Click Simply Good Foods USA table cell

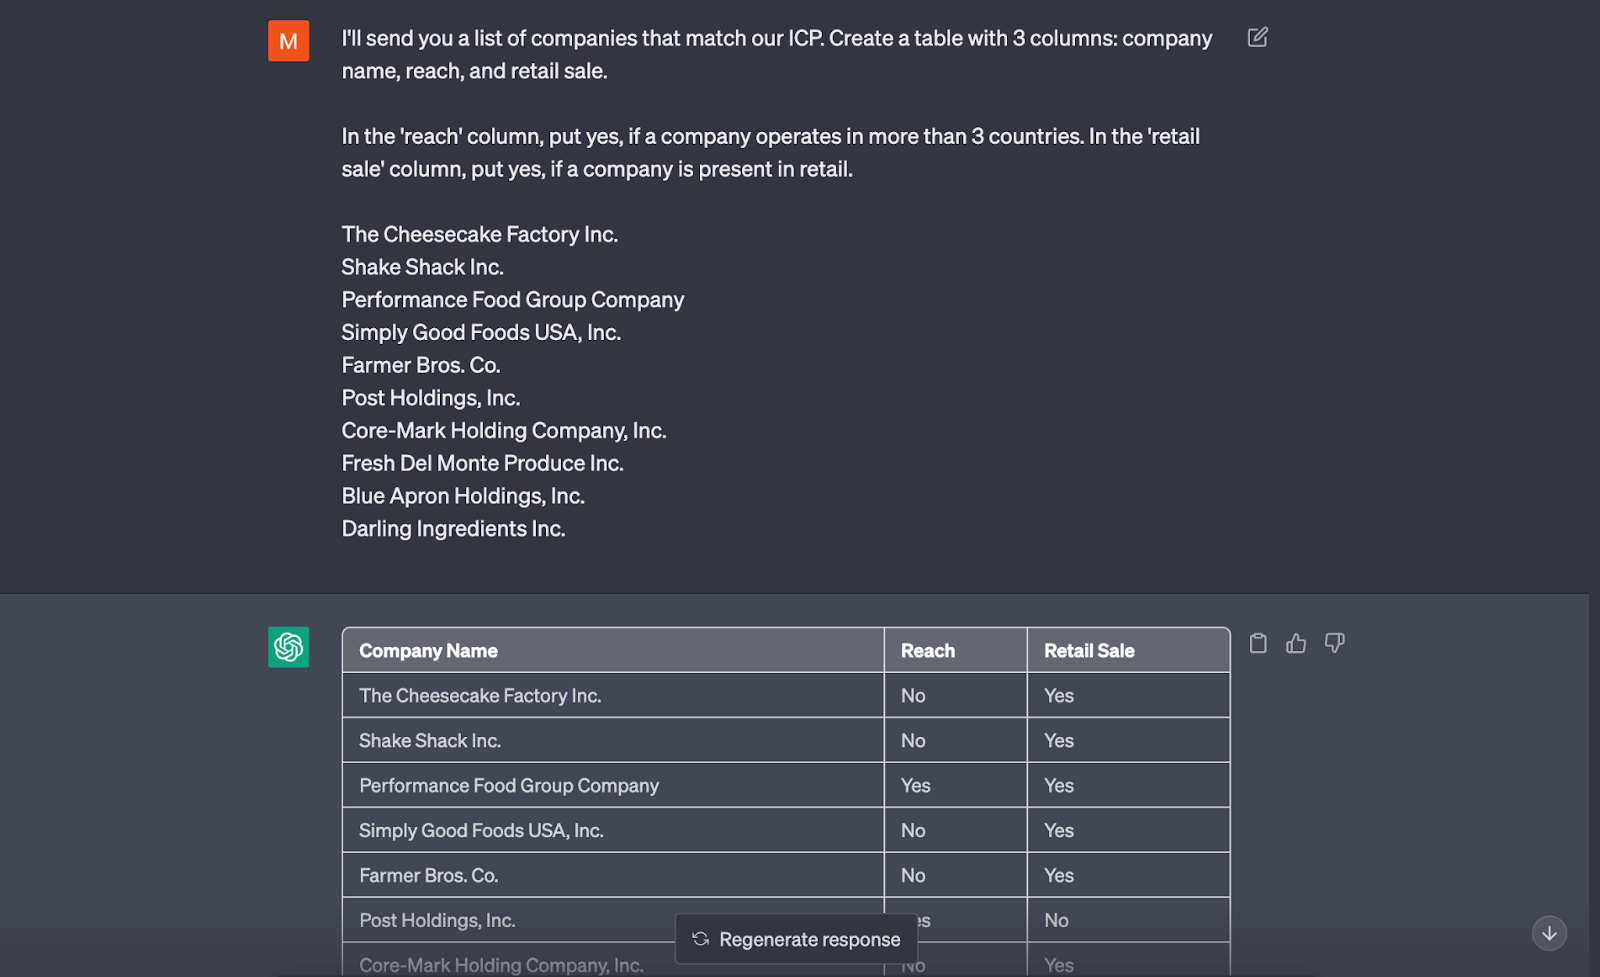481,830
